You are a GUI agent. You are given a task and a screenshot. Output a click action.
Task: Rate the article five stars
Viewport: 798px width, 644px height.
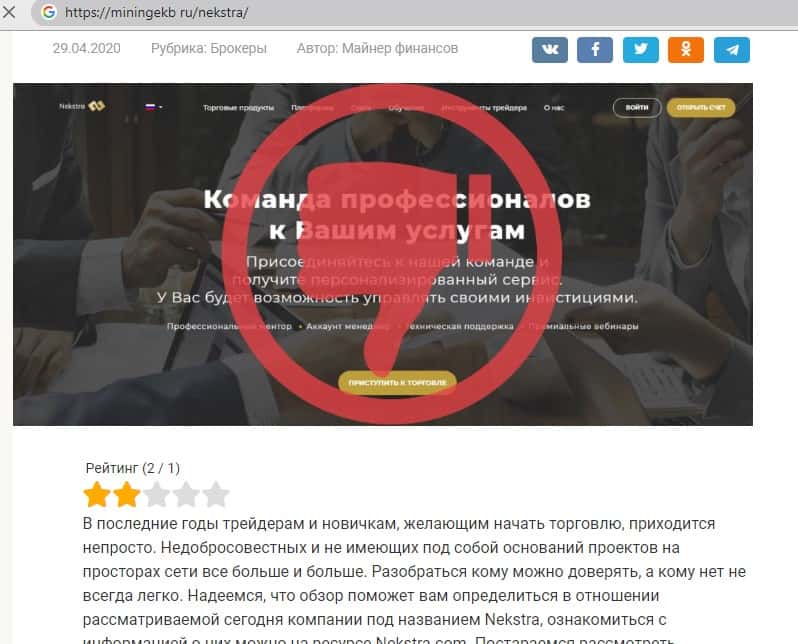tap(216, 494)
